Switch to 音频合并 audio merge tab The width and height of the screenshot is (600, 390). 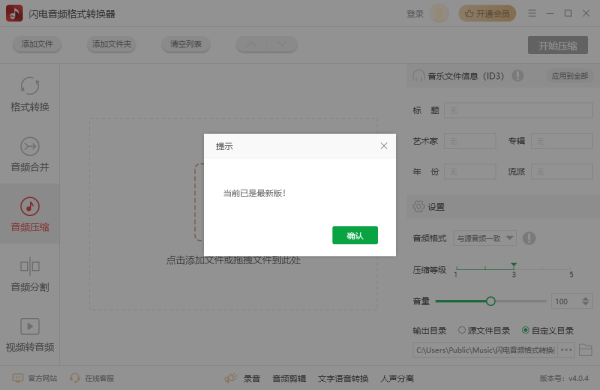(x=30, y=154)
